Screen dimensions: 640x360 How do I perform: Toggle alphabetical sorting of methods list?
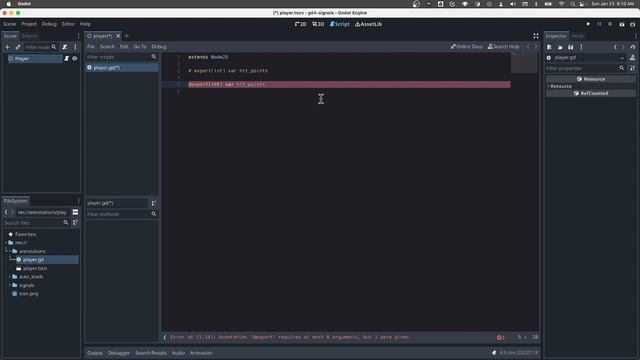click(x=154, y=203)
